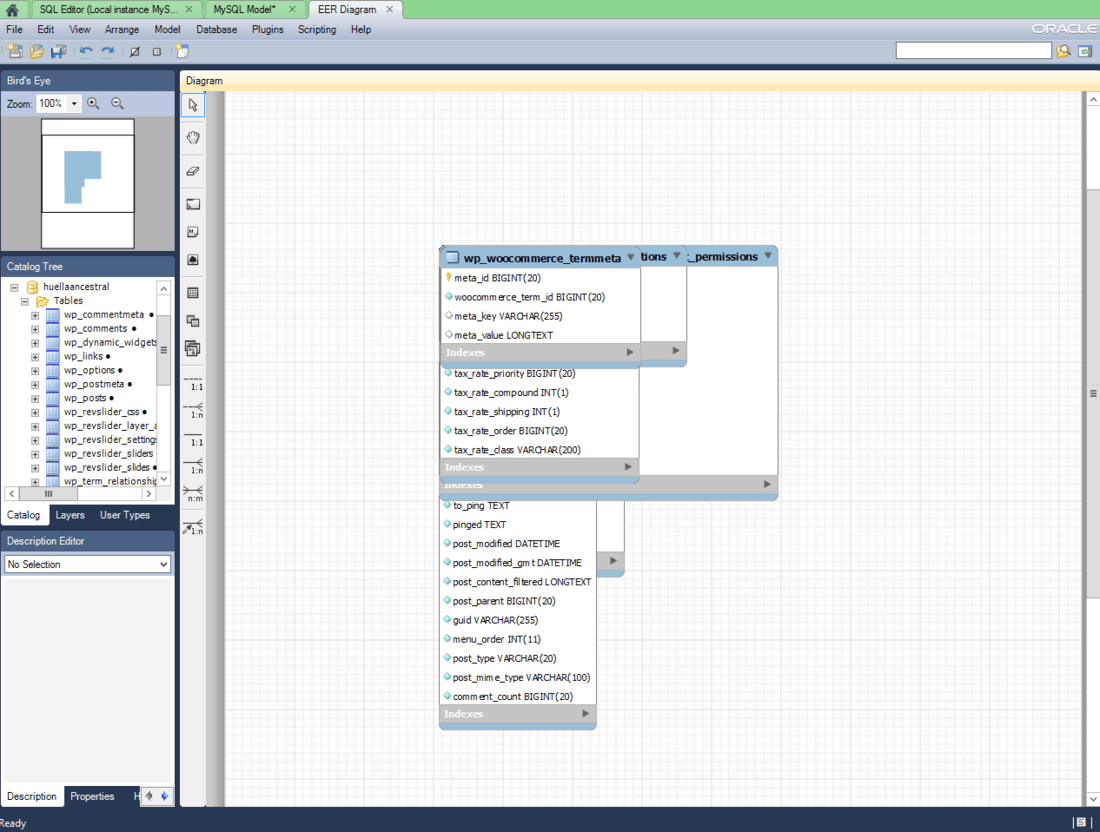Select the pointer selection tool

[193, 105]
